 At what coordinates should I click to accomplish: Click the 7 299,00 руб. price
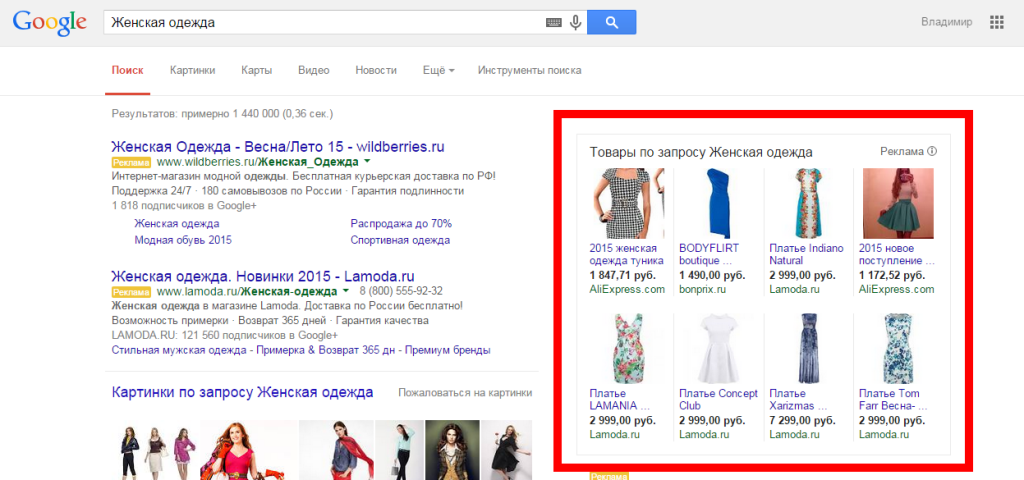click(803, 420)
